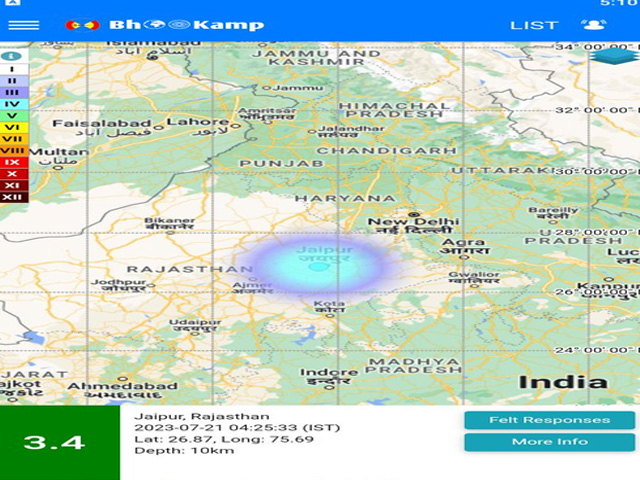Select intensity level VII swatch
The height and width of the screenshot is (480, 640).
click(14, 139)
